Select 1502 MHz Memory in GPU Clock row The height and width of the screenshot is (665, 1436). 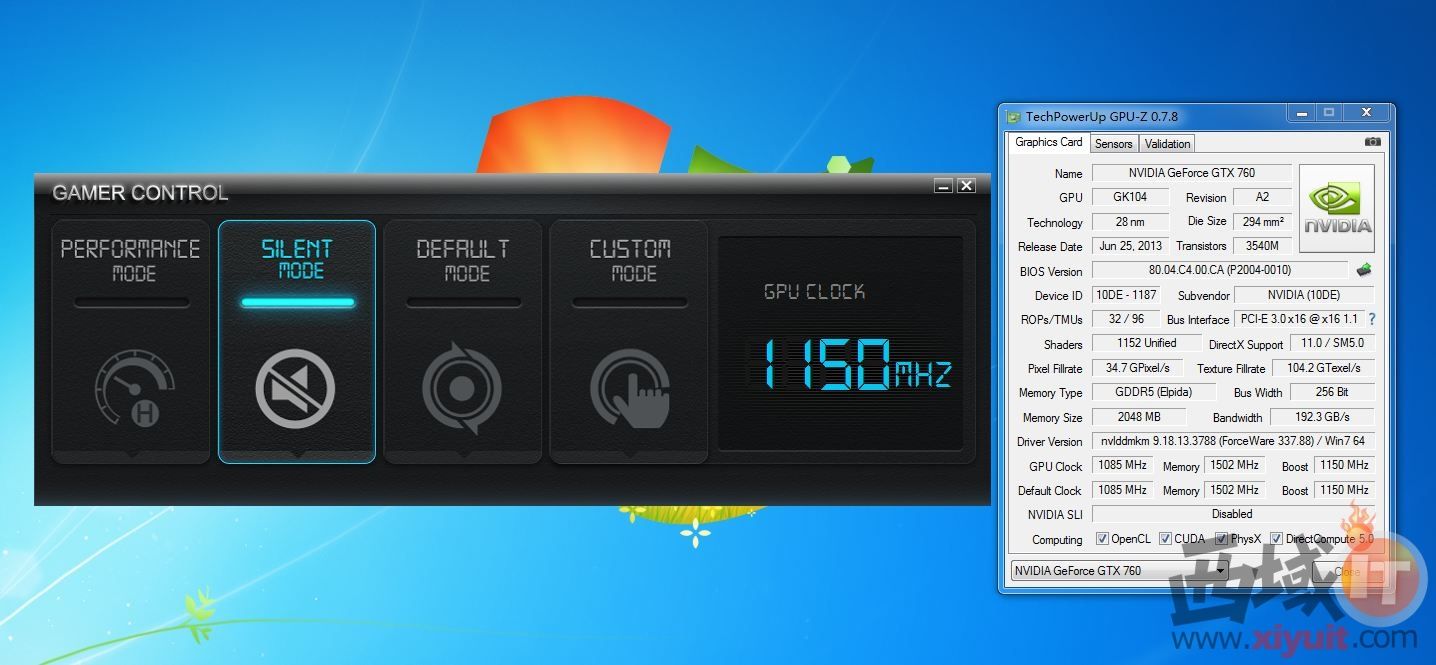pos(1234,466)
